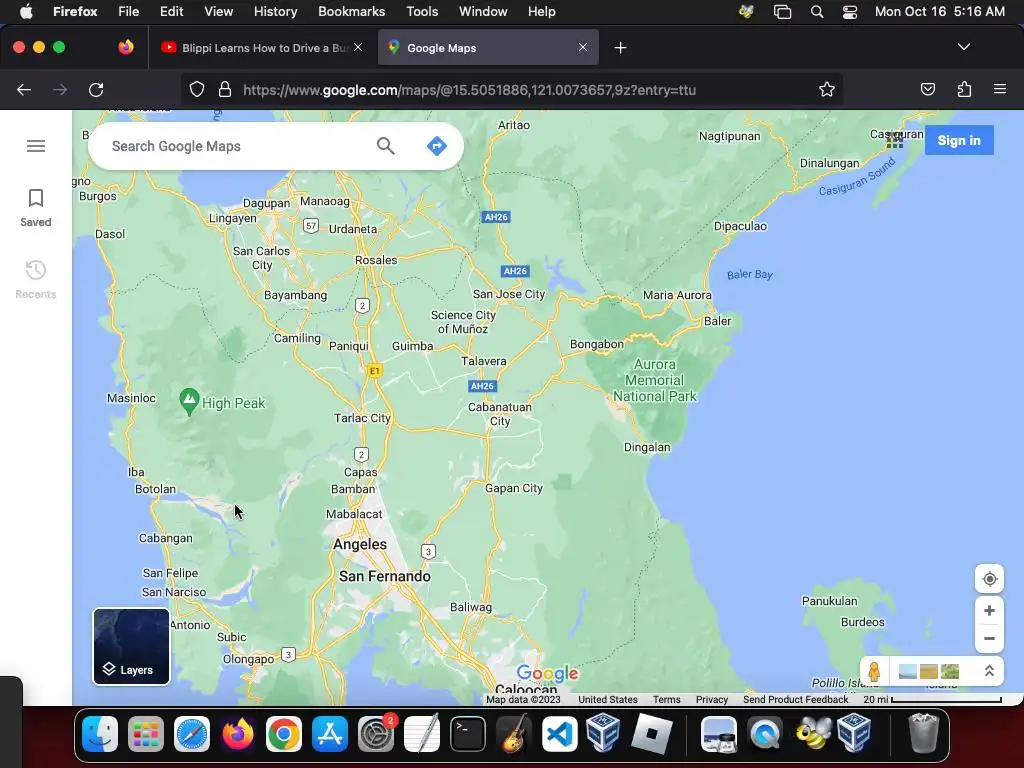Click the Dagupan map label
1024x768 pixels.
pos(266,203)
